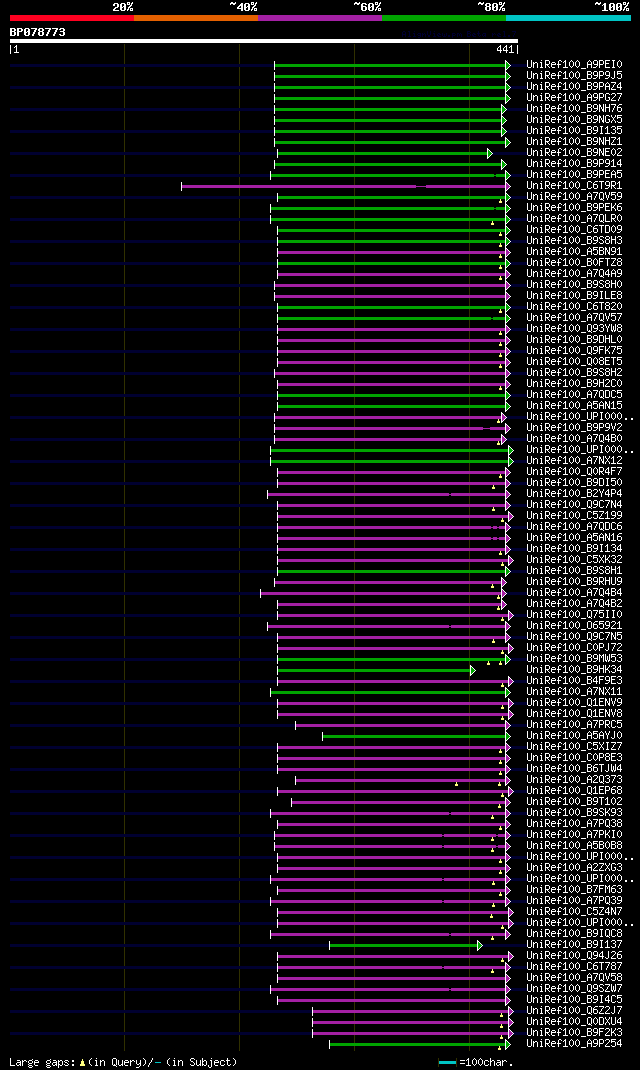Open hit UniRef100_A9PEI0
640x1070 pixels.
(574, 65)
